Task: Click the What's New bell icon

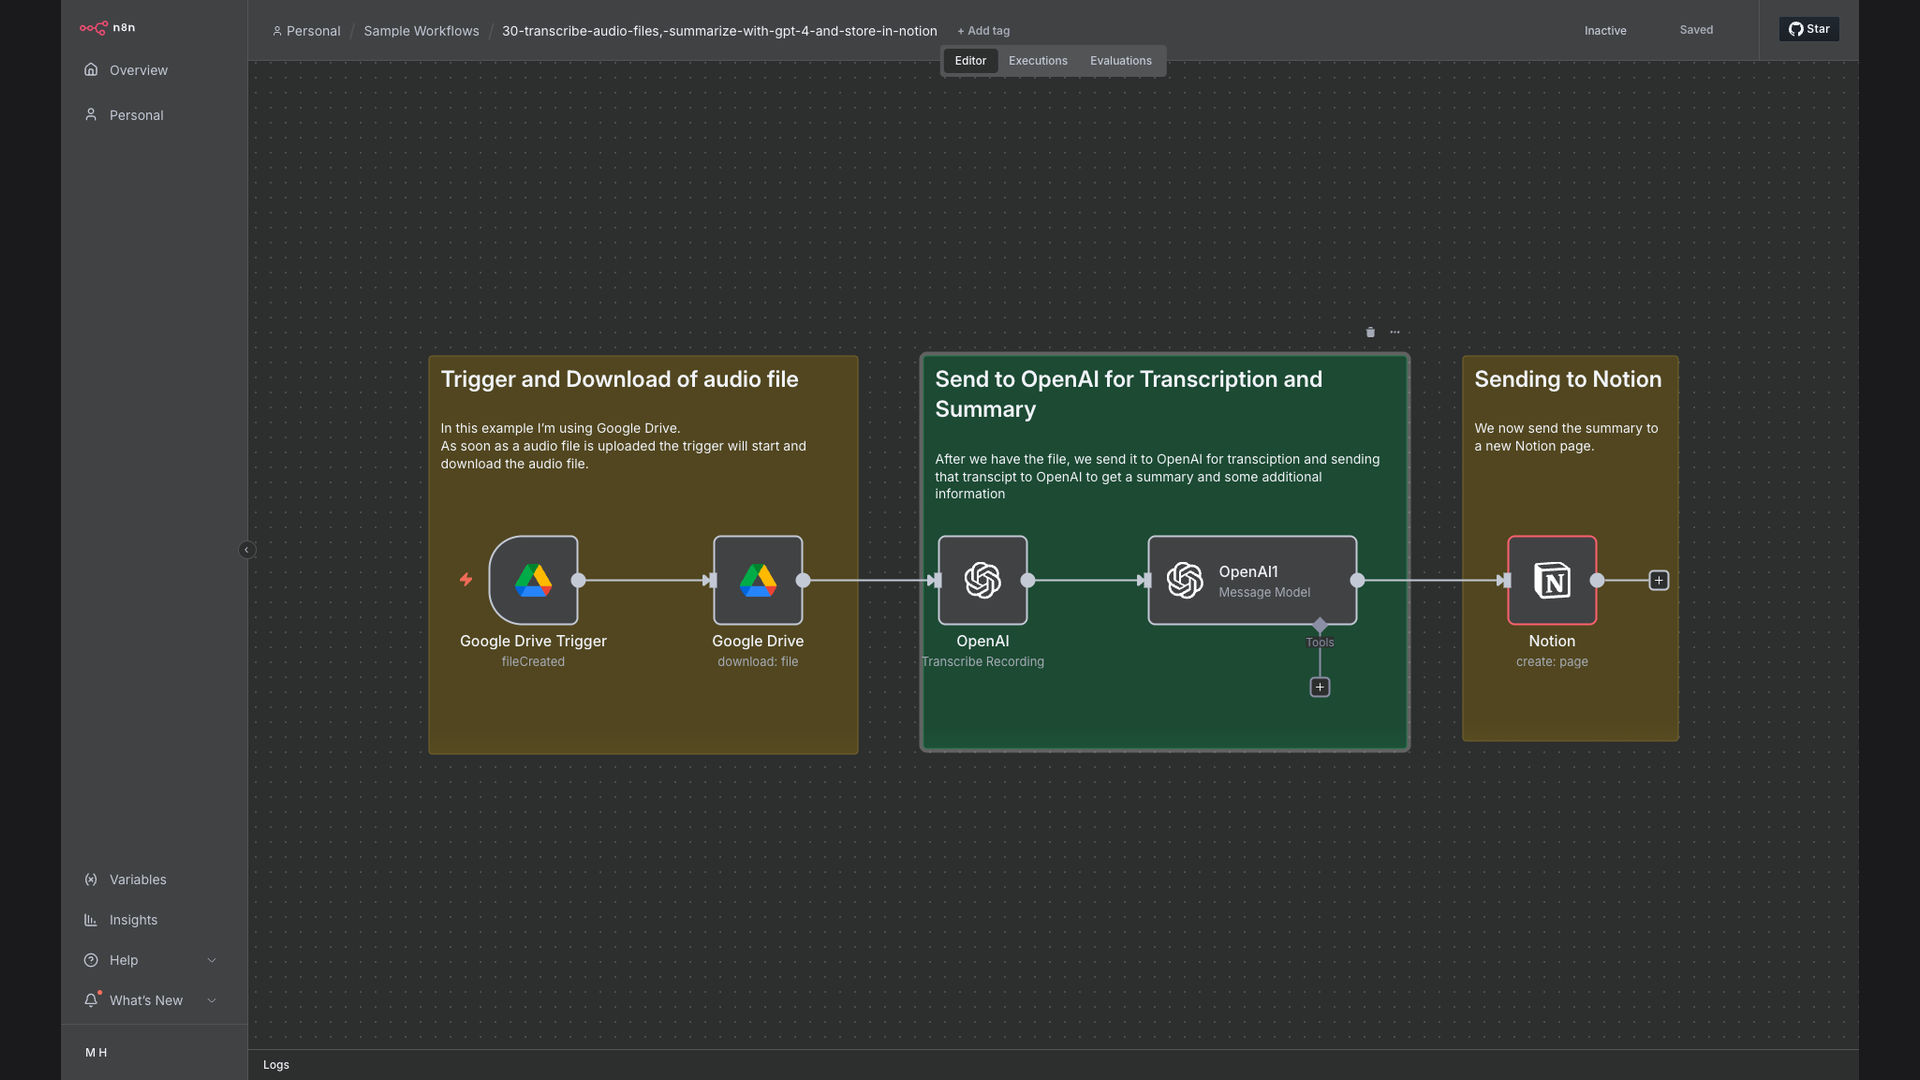Action: pos(91,1000)
